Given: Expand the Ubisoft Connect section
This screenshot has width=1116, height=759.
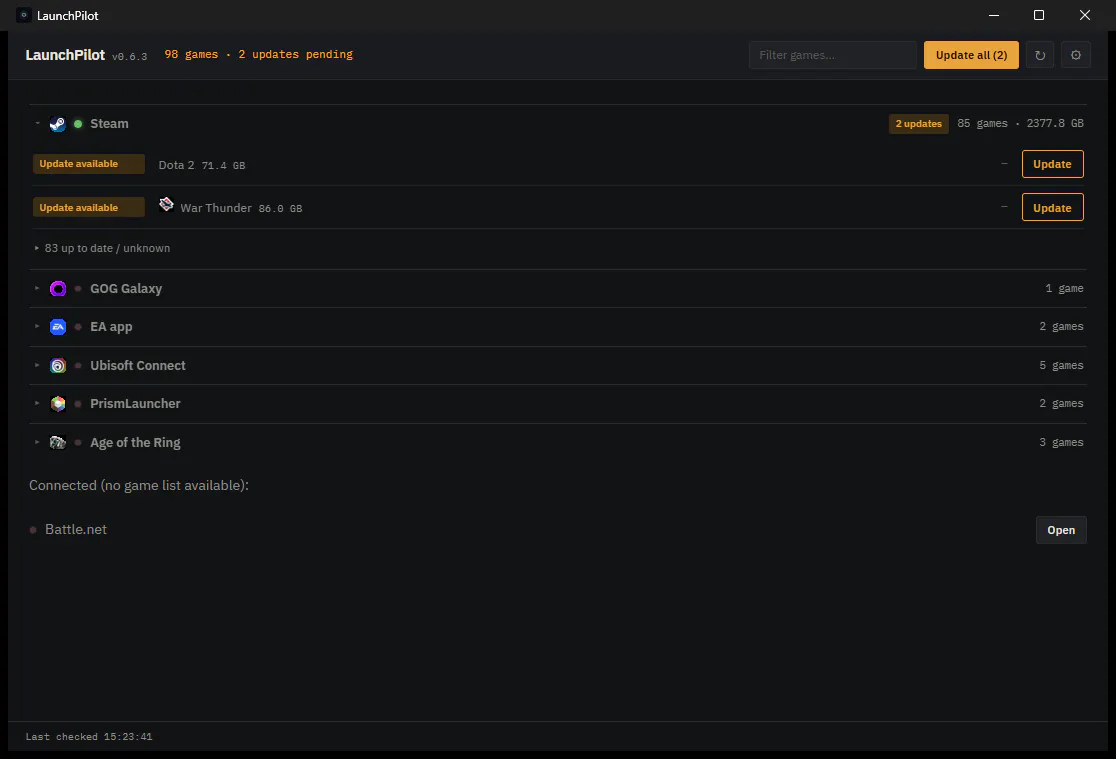Looking at the screenshot, I should 37,365.
